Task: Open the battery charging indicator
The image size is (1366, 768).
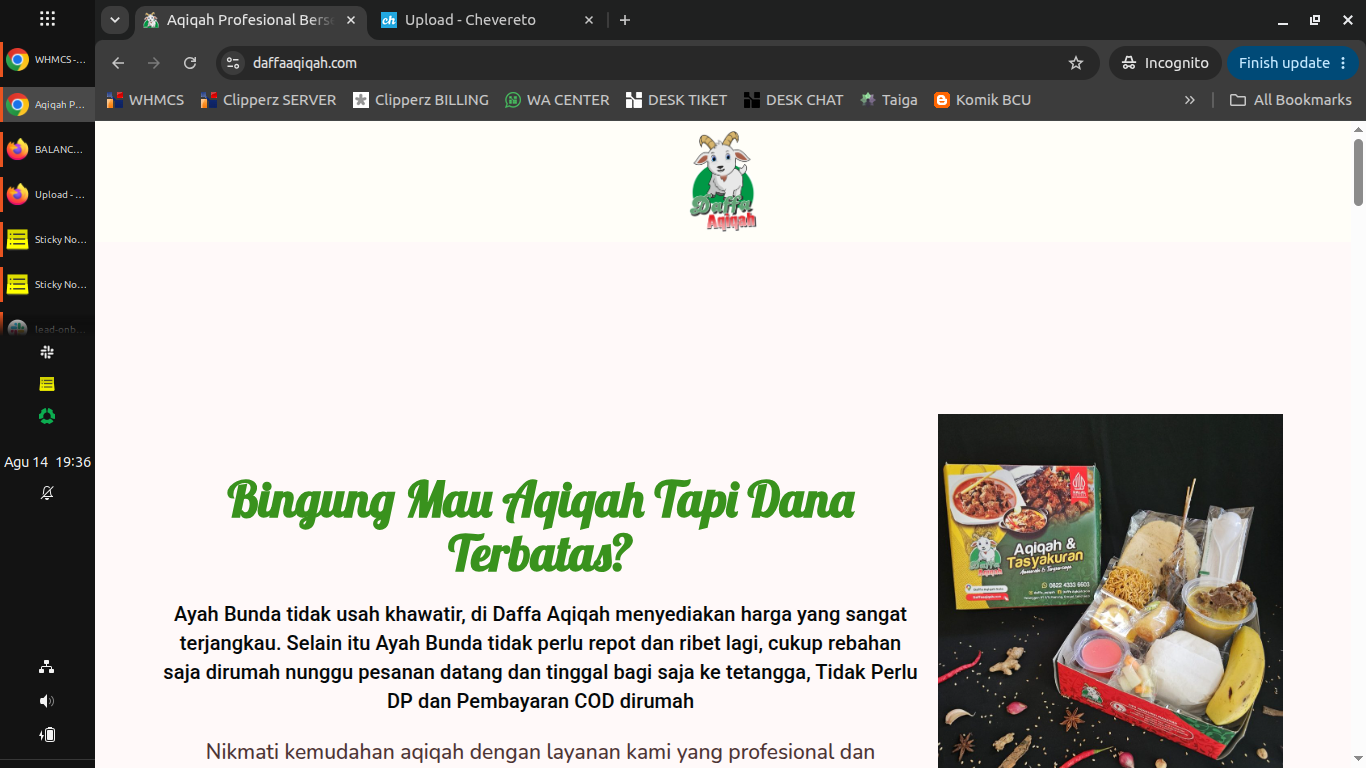Action: (47, 735)
